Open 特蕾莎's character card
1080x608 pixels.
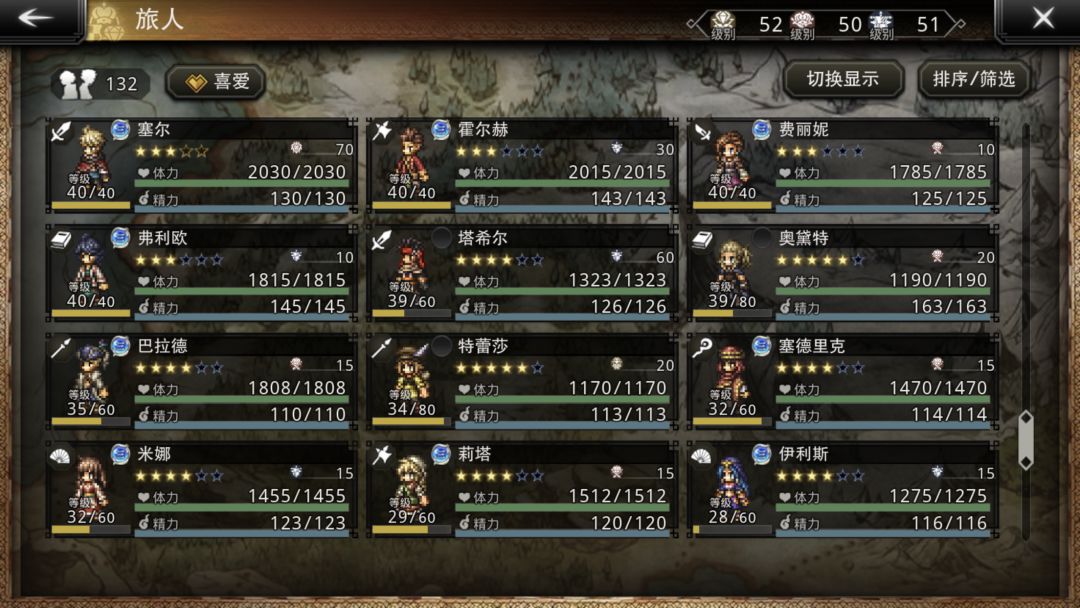pyautogui.click(x=521, y=381)
